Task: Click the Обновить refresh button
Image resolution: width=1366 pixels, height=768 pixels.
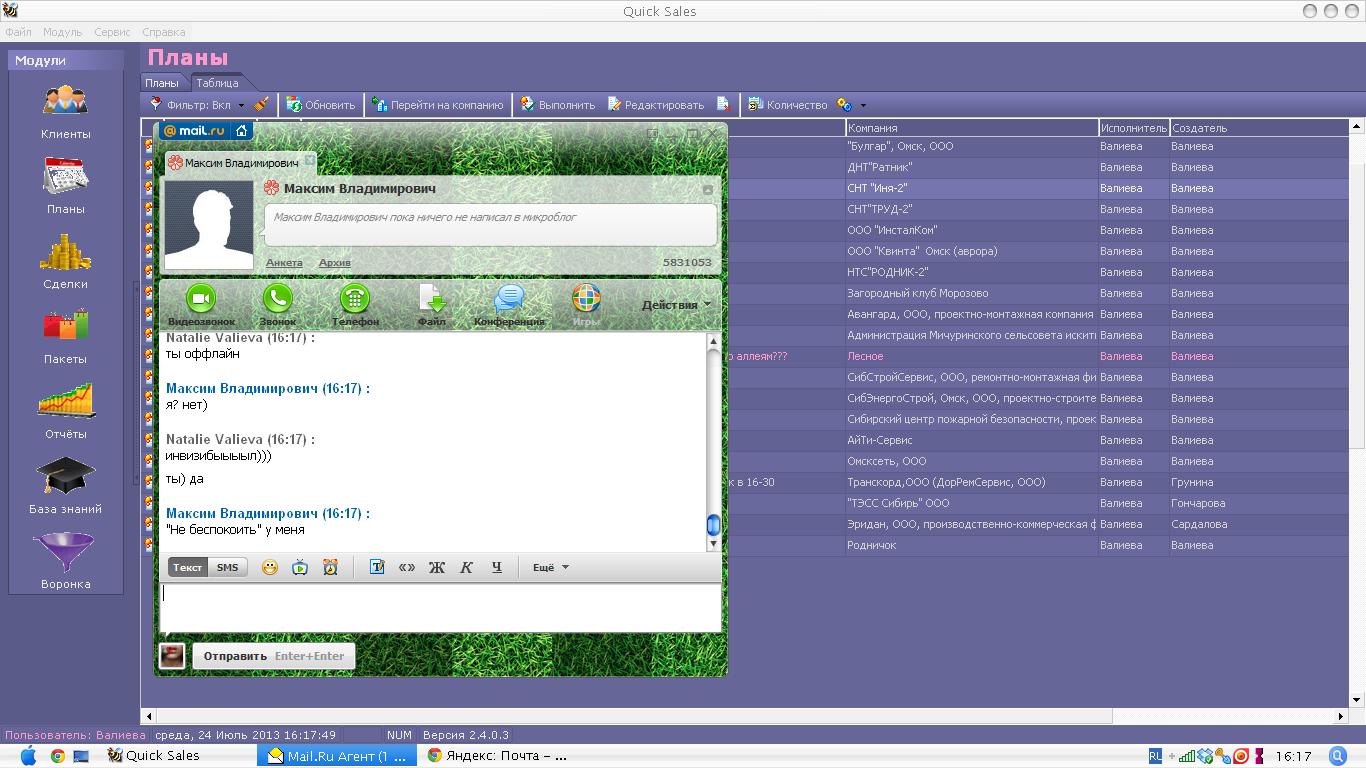Action: 321,104
